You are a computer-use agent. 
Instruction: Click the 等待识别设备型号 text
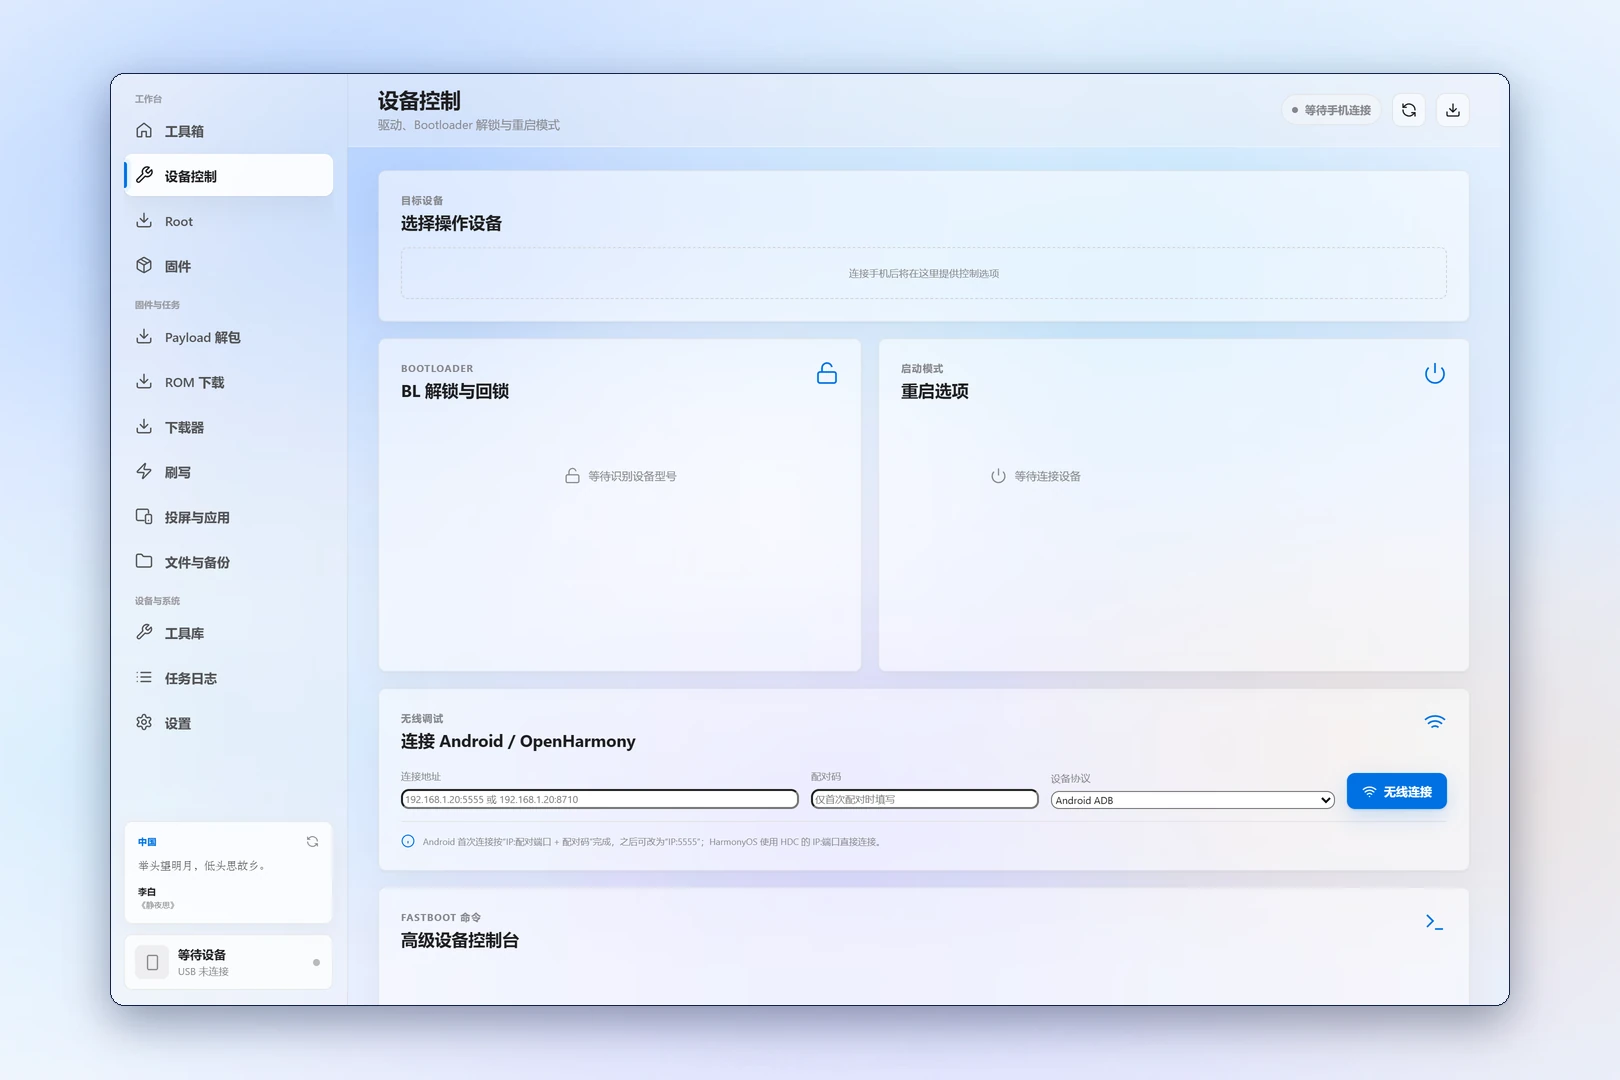point(632,476)
